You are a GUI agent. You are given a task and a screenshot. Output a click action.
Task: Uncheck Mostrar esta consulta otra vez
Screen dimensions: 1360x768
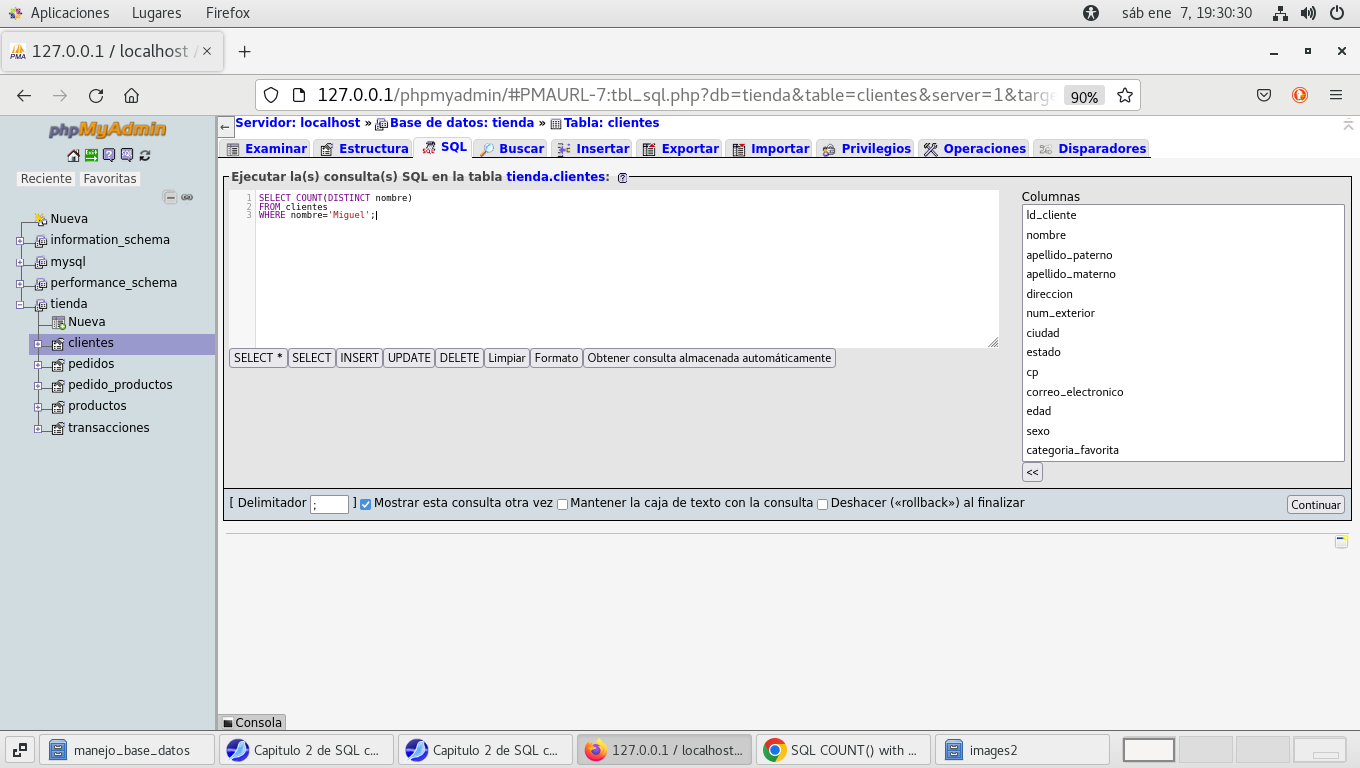click(x=365, y=504)
